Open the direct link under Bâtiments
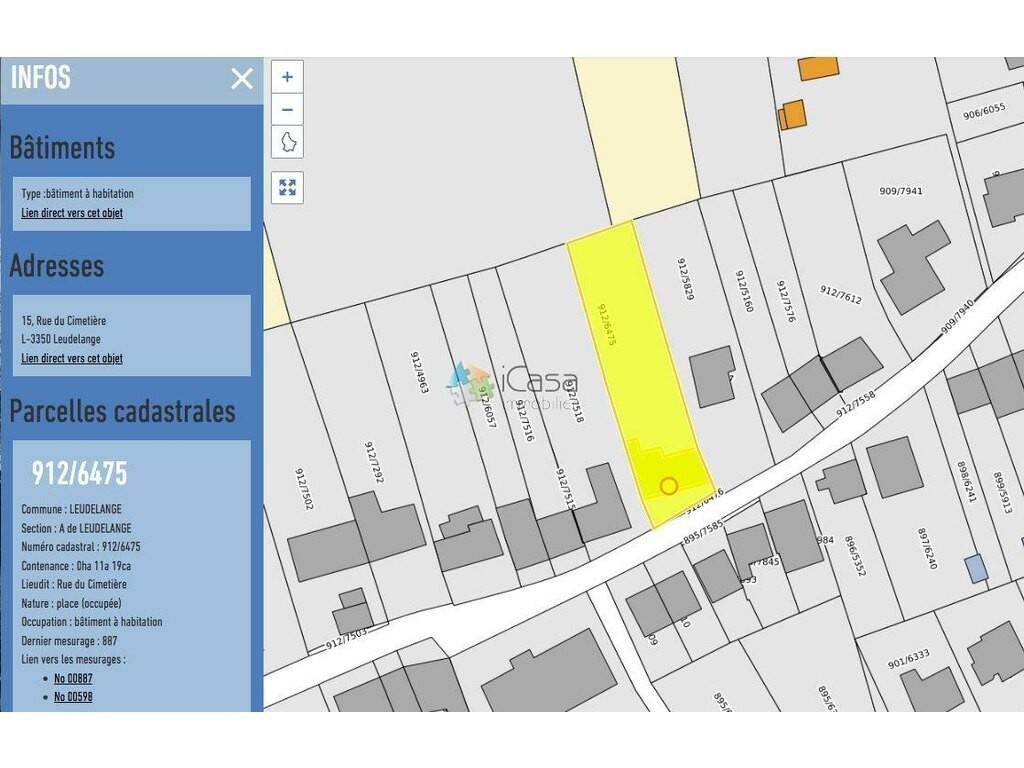 (x=72, y=213)
